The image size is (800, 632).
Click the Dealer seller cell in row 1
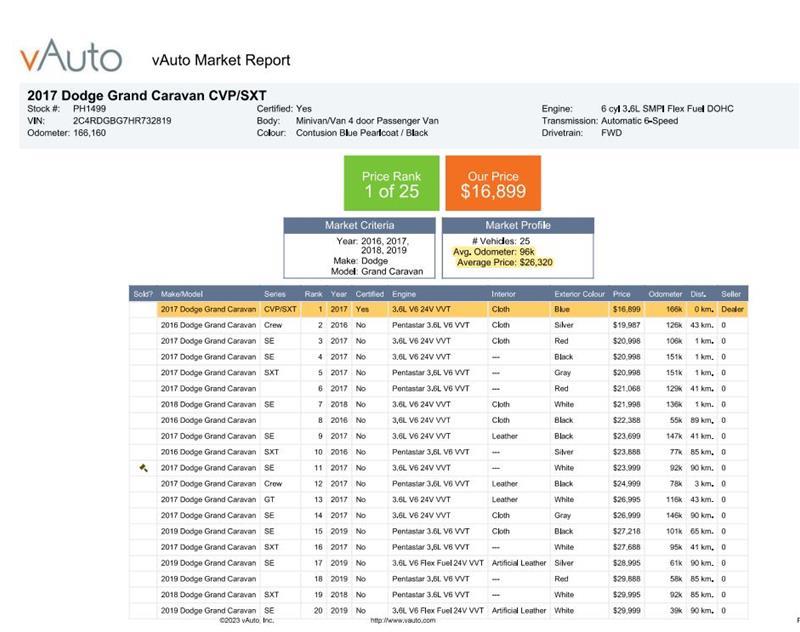(x=732, y=309)
